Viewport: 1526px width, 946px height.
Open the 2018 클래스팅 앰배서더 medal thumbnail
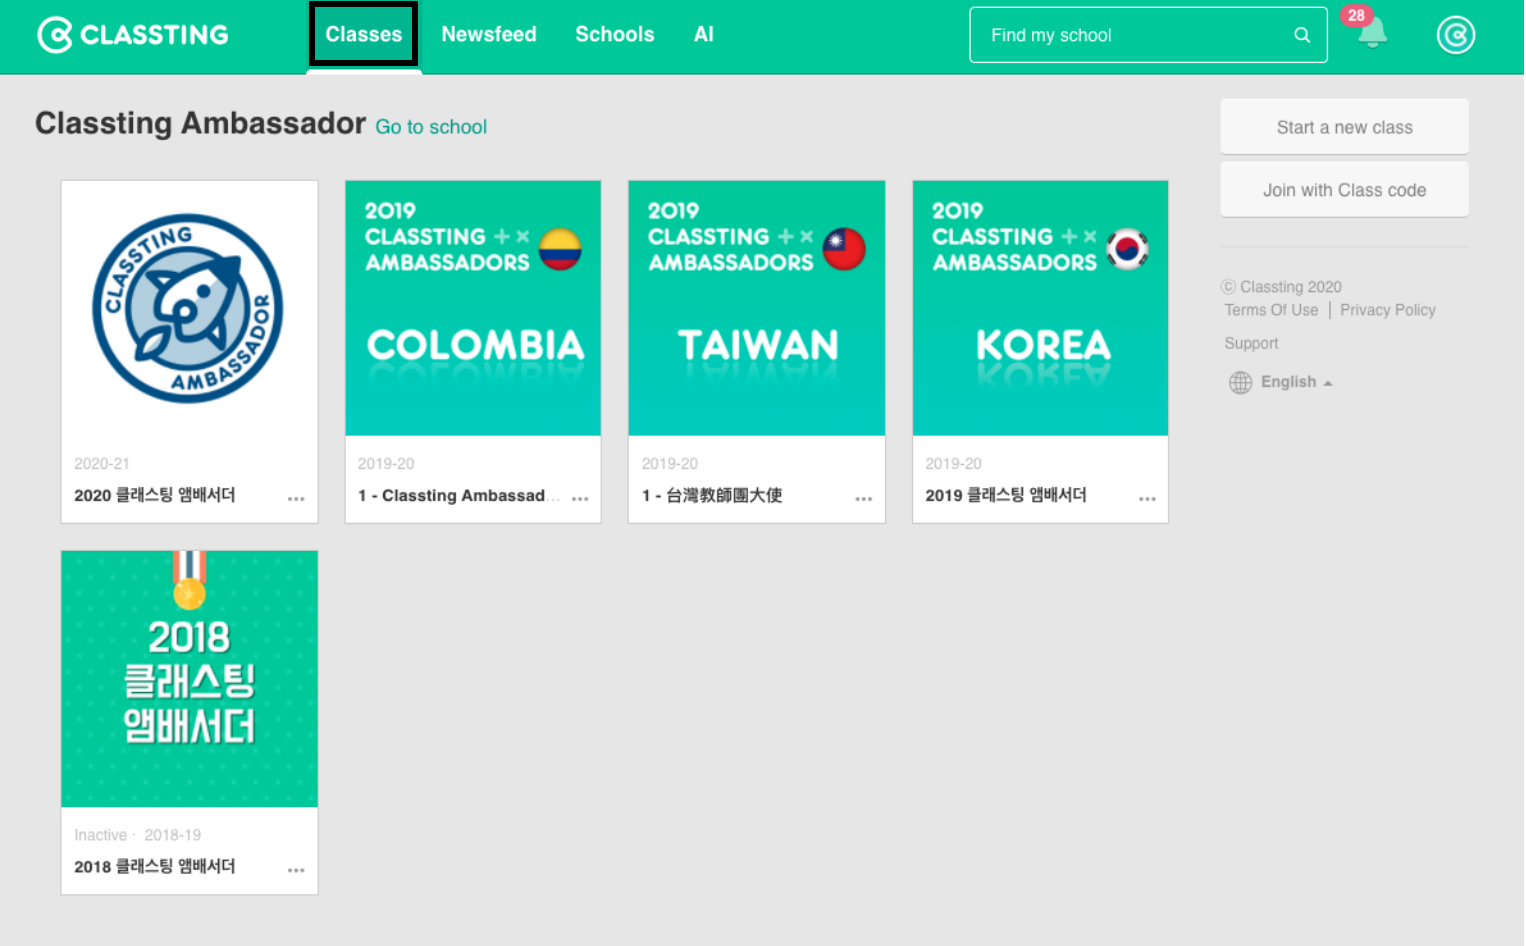click(x=189, y=679)
